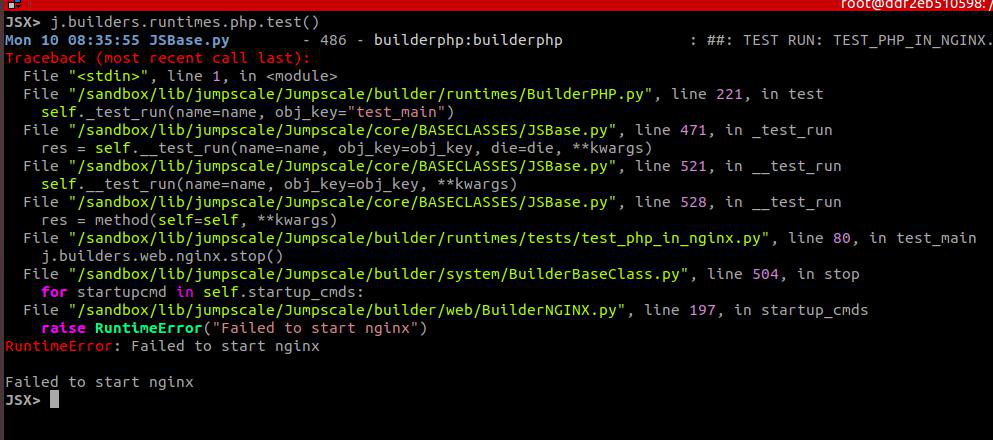Click line number 471
This screenshot has width=993, height=440.
[694, 131]
